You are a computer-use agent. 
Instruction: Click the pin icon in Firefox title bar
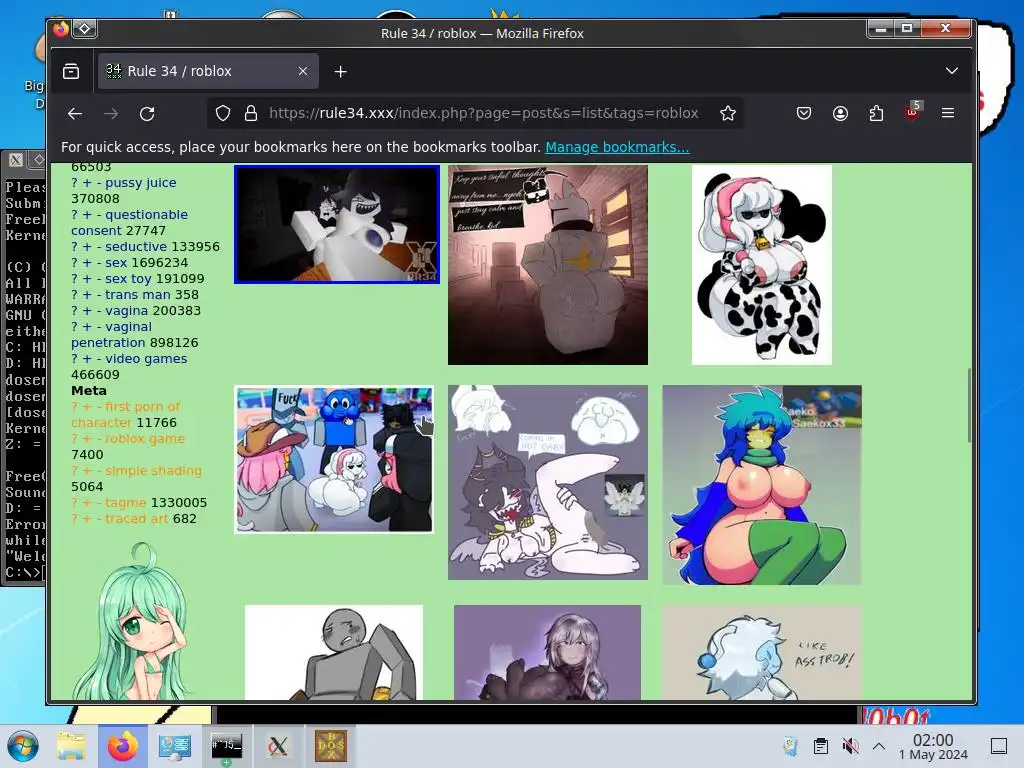85,29
